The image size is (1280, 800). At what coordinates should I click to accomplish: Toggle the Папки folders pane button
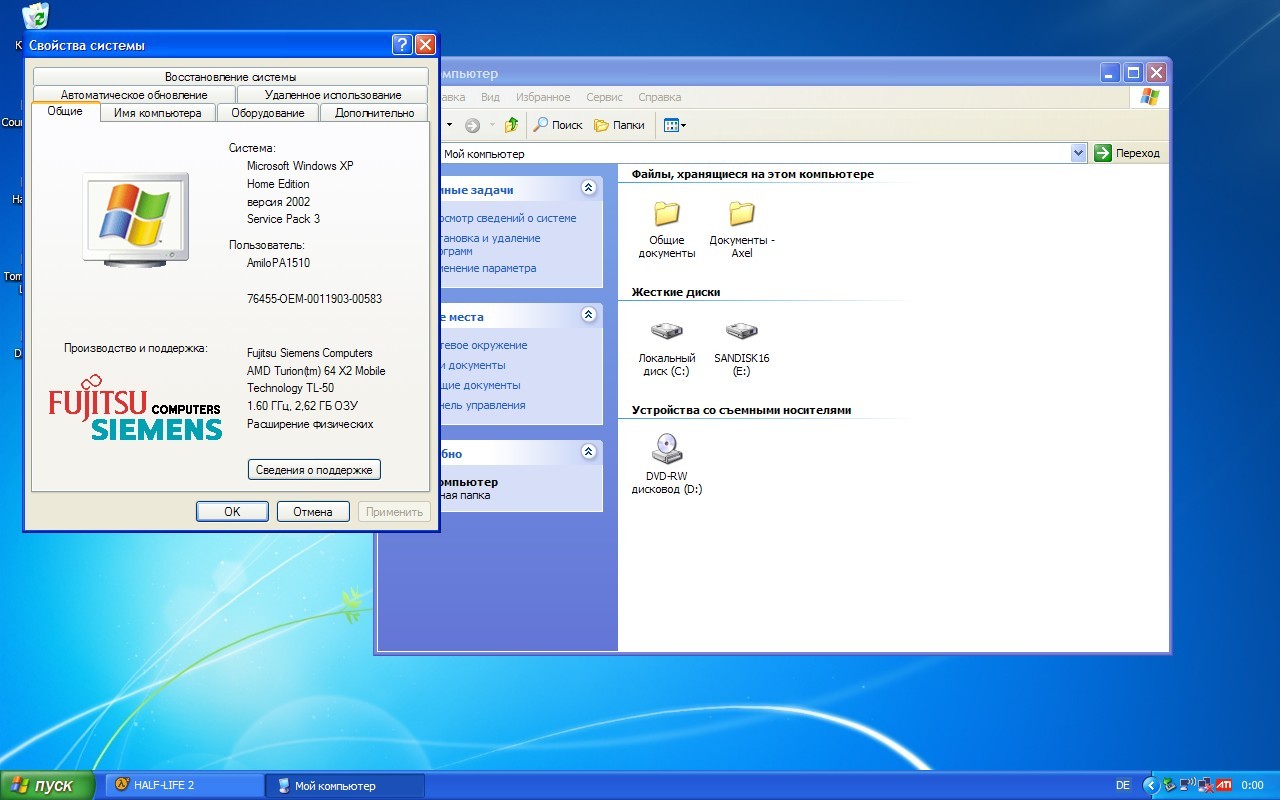pos(619,125)
